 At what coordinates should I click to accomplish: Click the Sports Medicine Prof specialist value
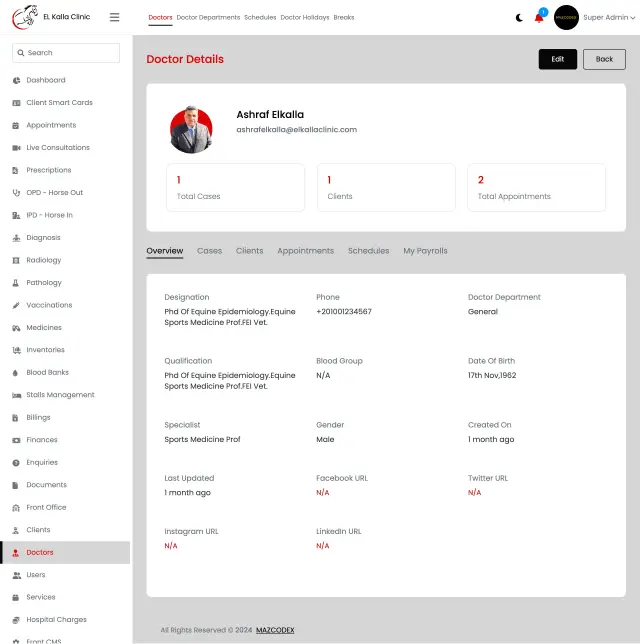coord(202,439)
